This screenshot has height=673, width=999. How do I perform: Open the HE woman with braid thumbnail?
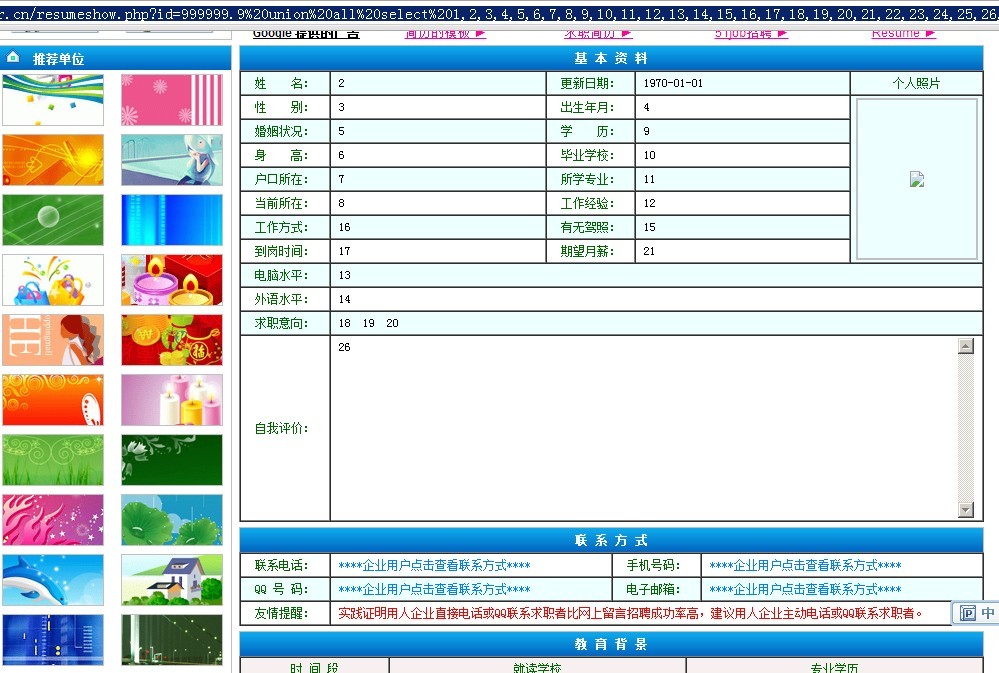(x=53, y=340)
